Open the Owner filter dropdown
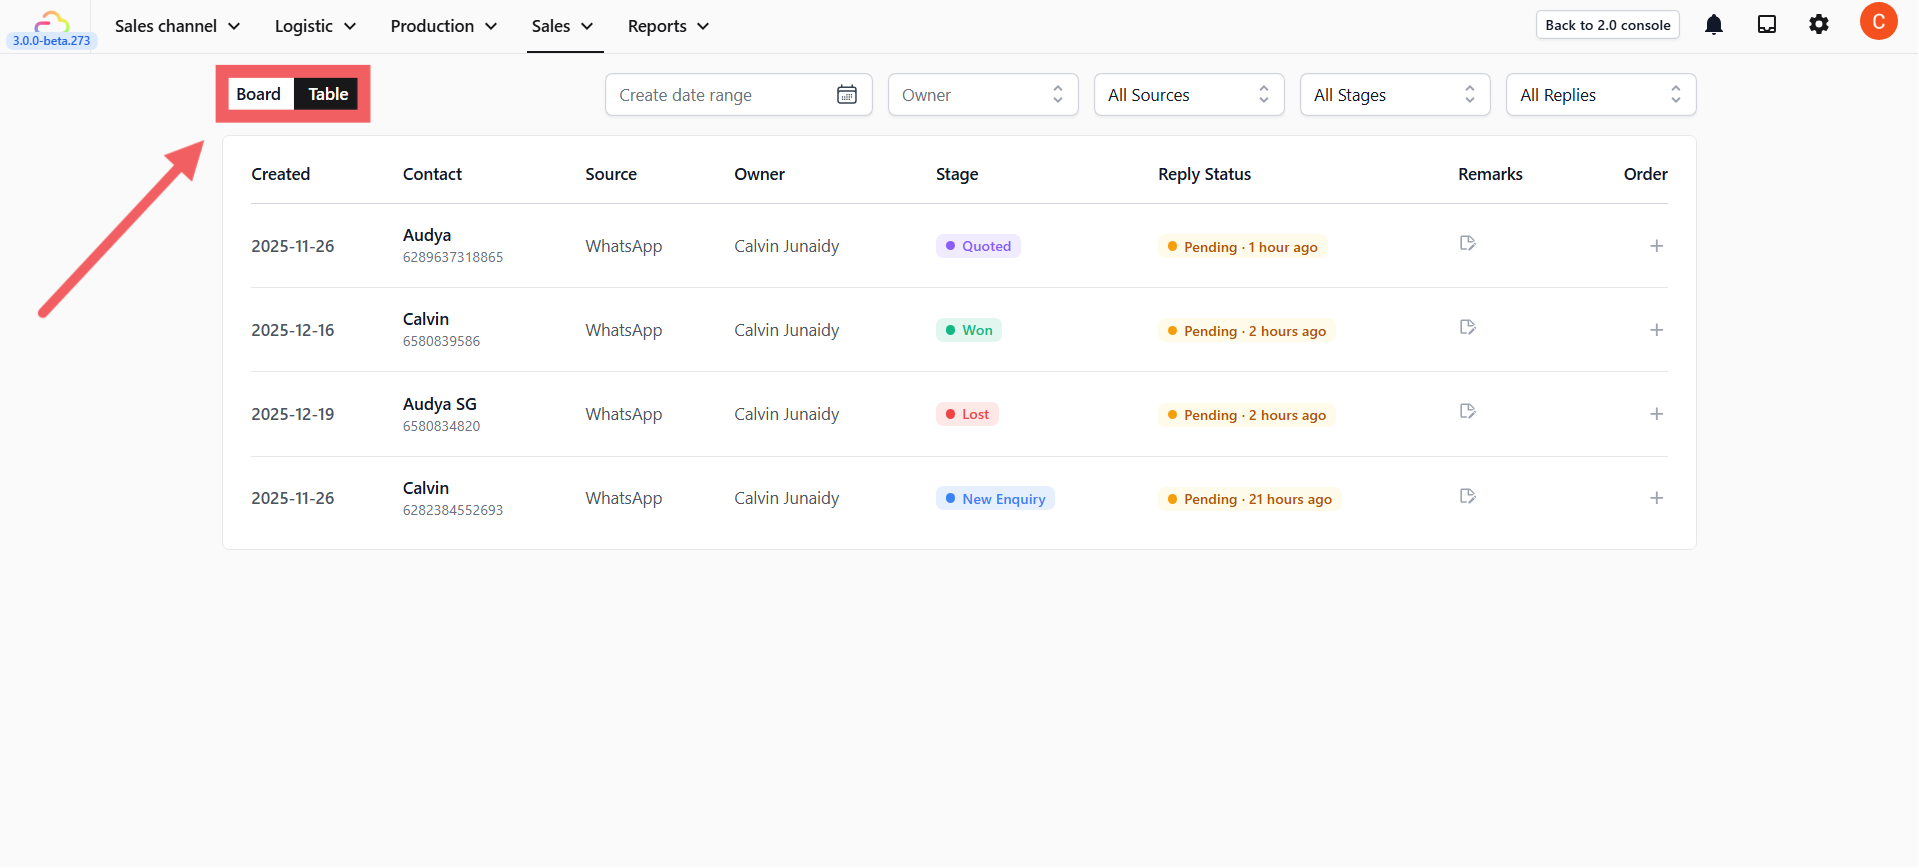The height and width of the screenshot is (868, 1919). 983,95
